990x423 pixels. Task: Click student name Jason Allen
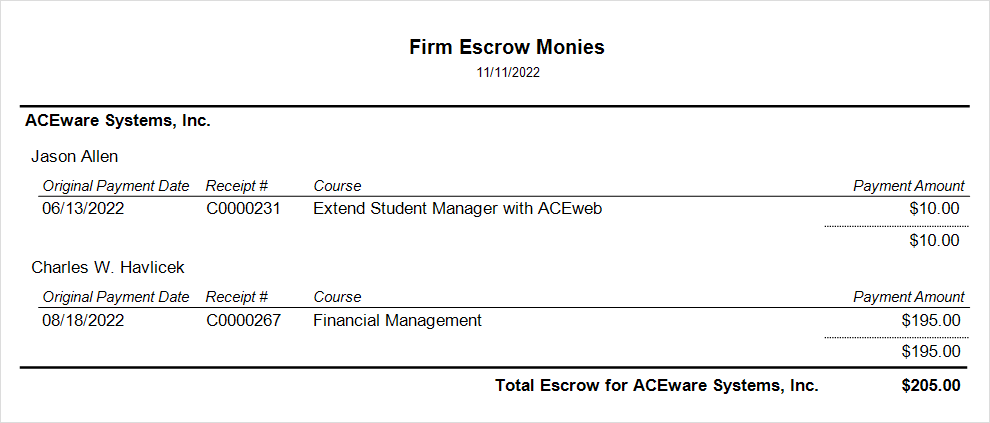pyautogui.click(x=75, y=156)
